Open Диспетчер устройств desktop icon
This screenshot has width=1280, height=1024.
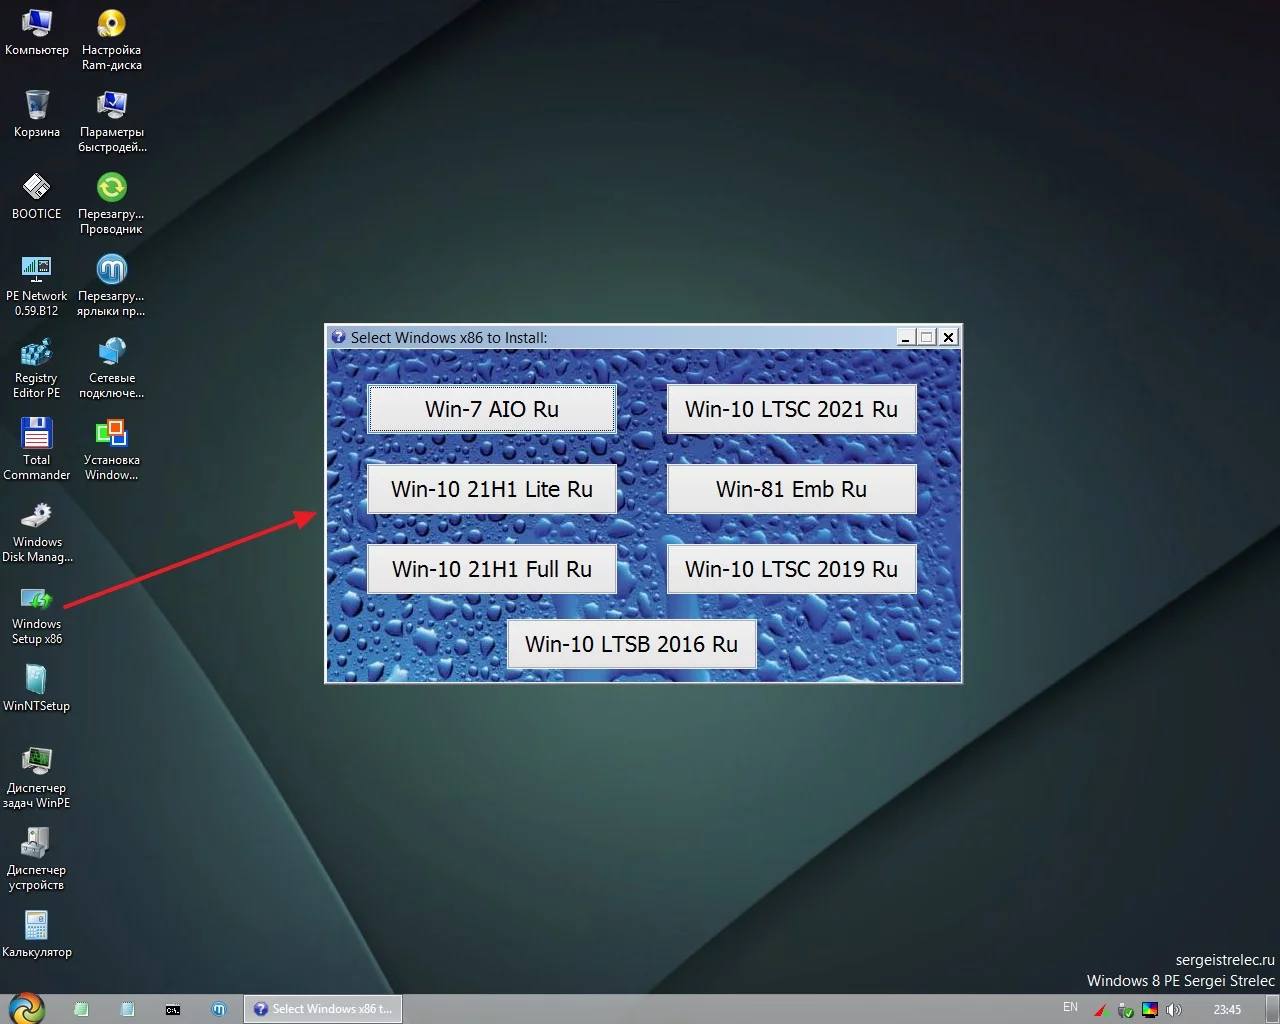click(37, 859)
